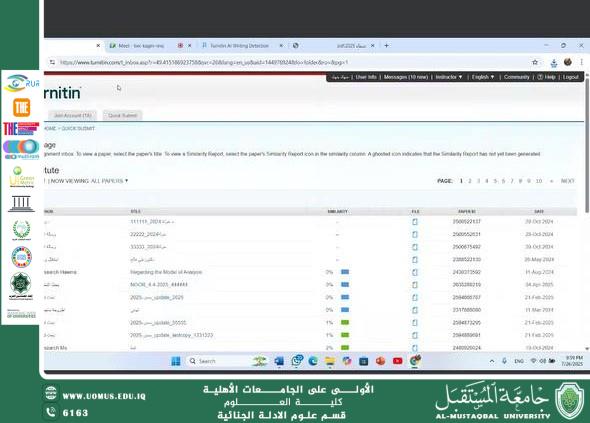Image resolution: width=590 pixels, height=423 pixels.
Task: Open File Explorer from the taskbar
Action: click(x=330, y=361)
